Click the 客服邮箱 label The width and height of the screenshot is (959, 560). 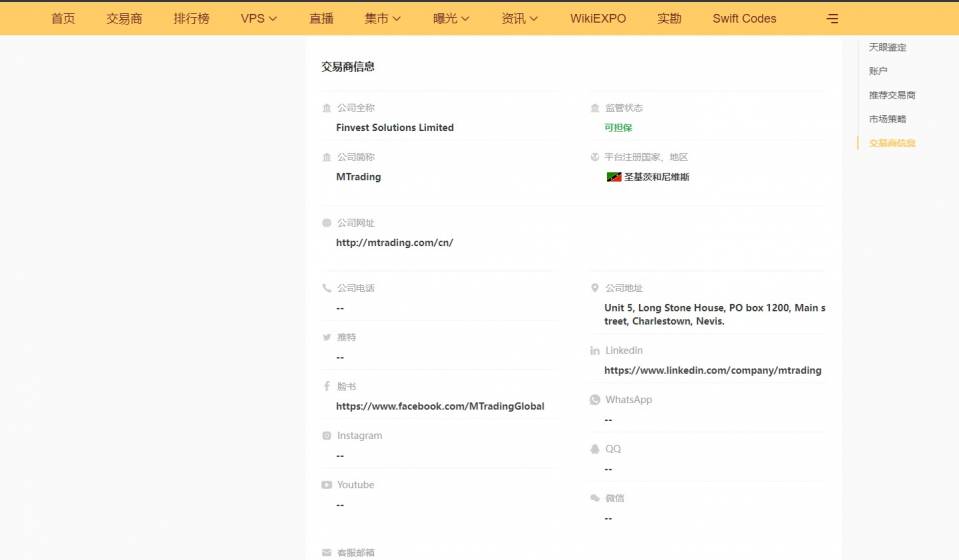pos(356,553)
